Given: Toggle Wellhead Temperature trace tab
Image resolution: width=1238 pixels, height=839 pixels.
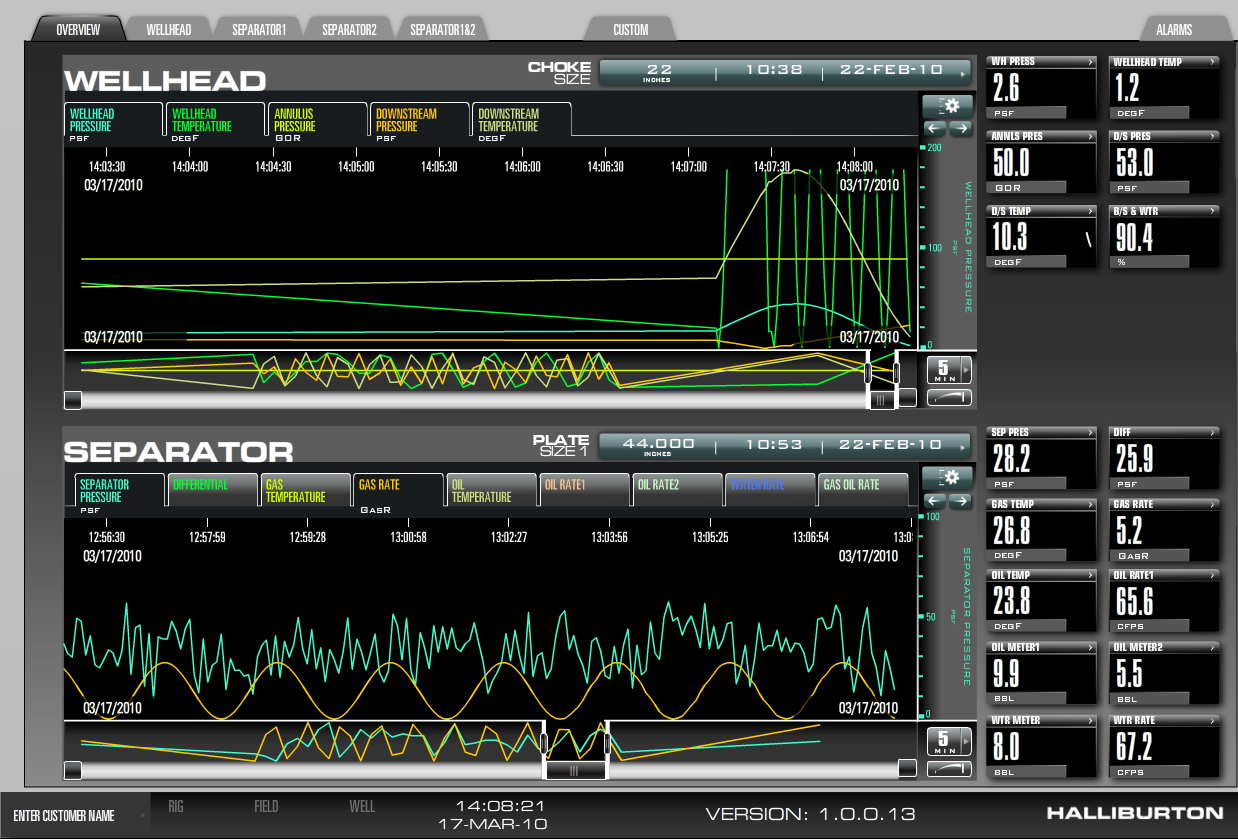Looking at the screenshot, I should point(214,120).
